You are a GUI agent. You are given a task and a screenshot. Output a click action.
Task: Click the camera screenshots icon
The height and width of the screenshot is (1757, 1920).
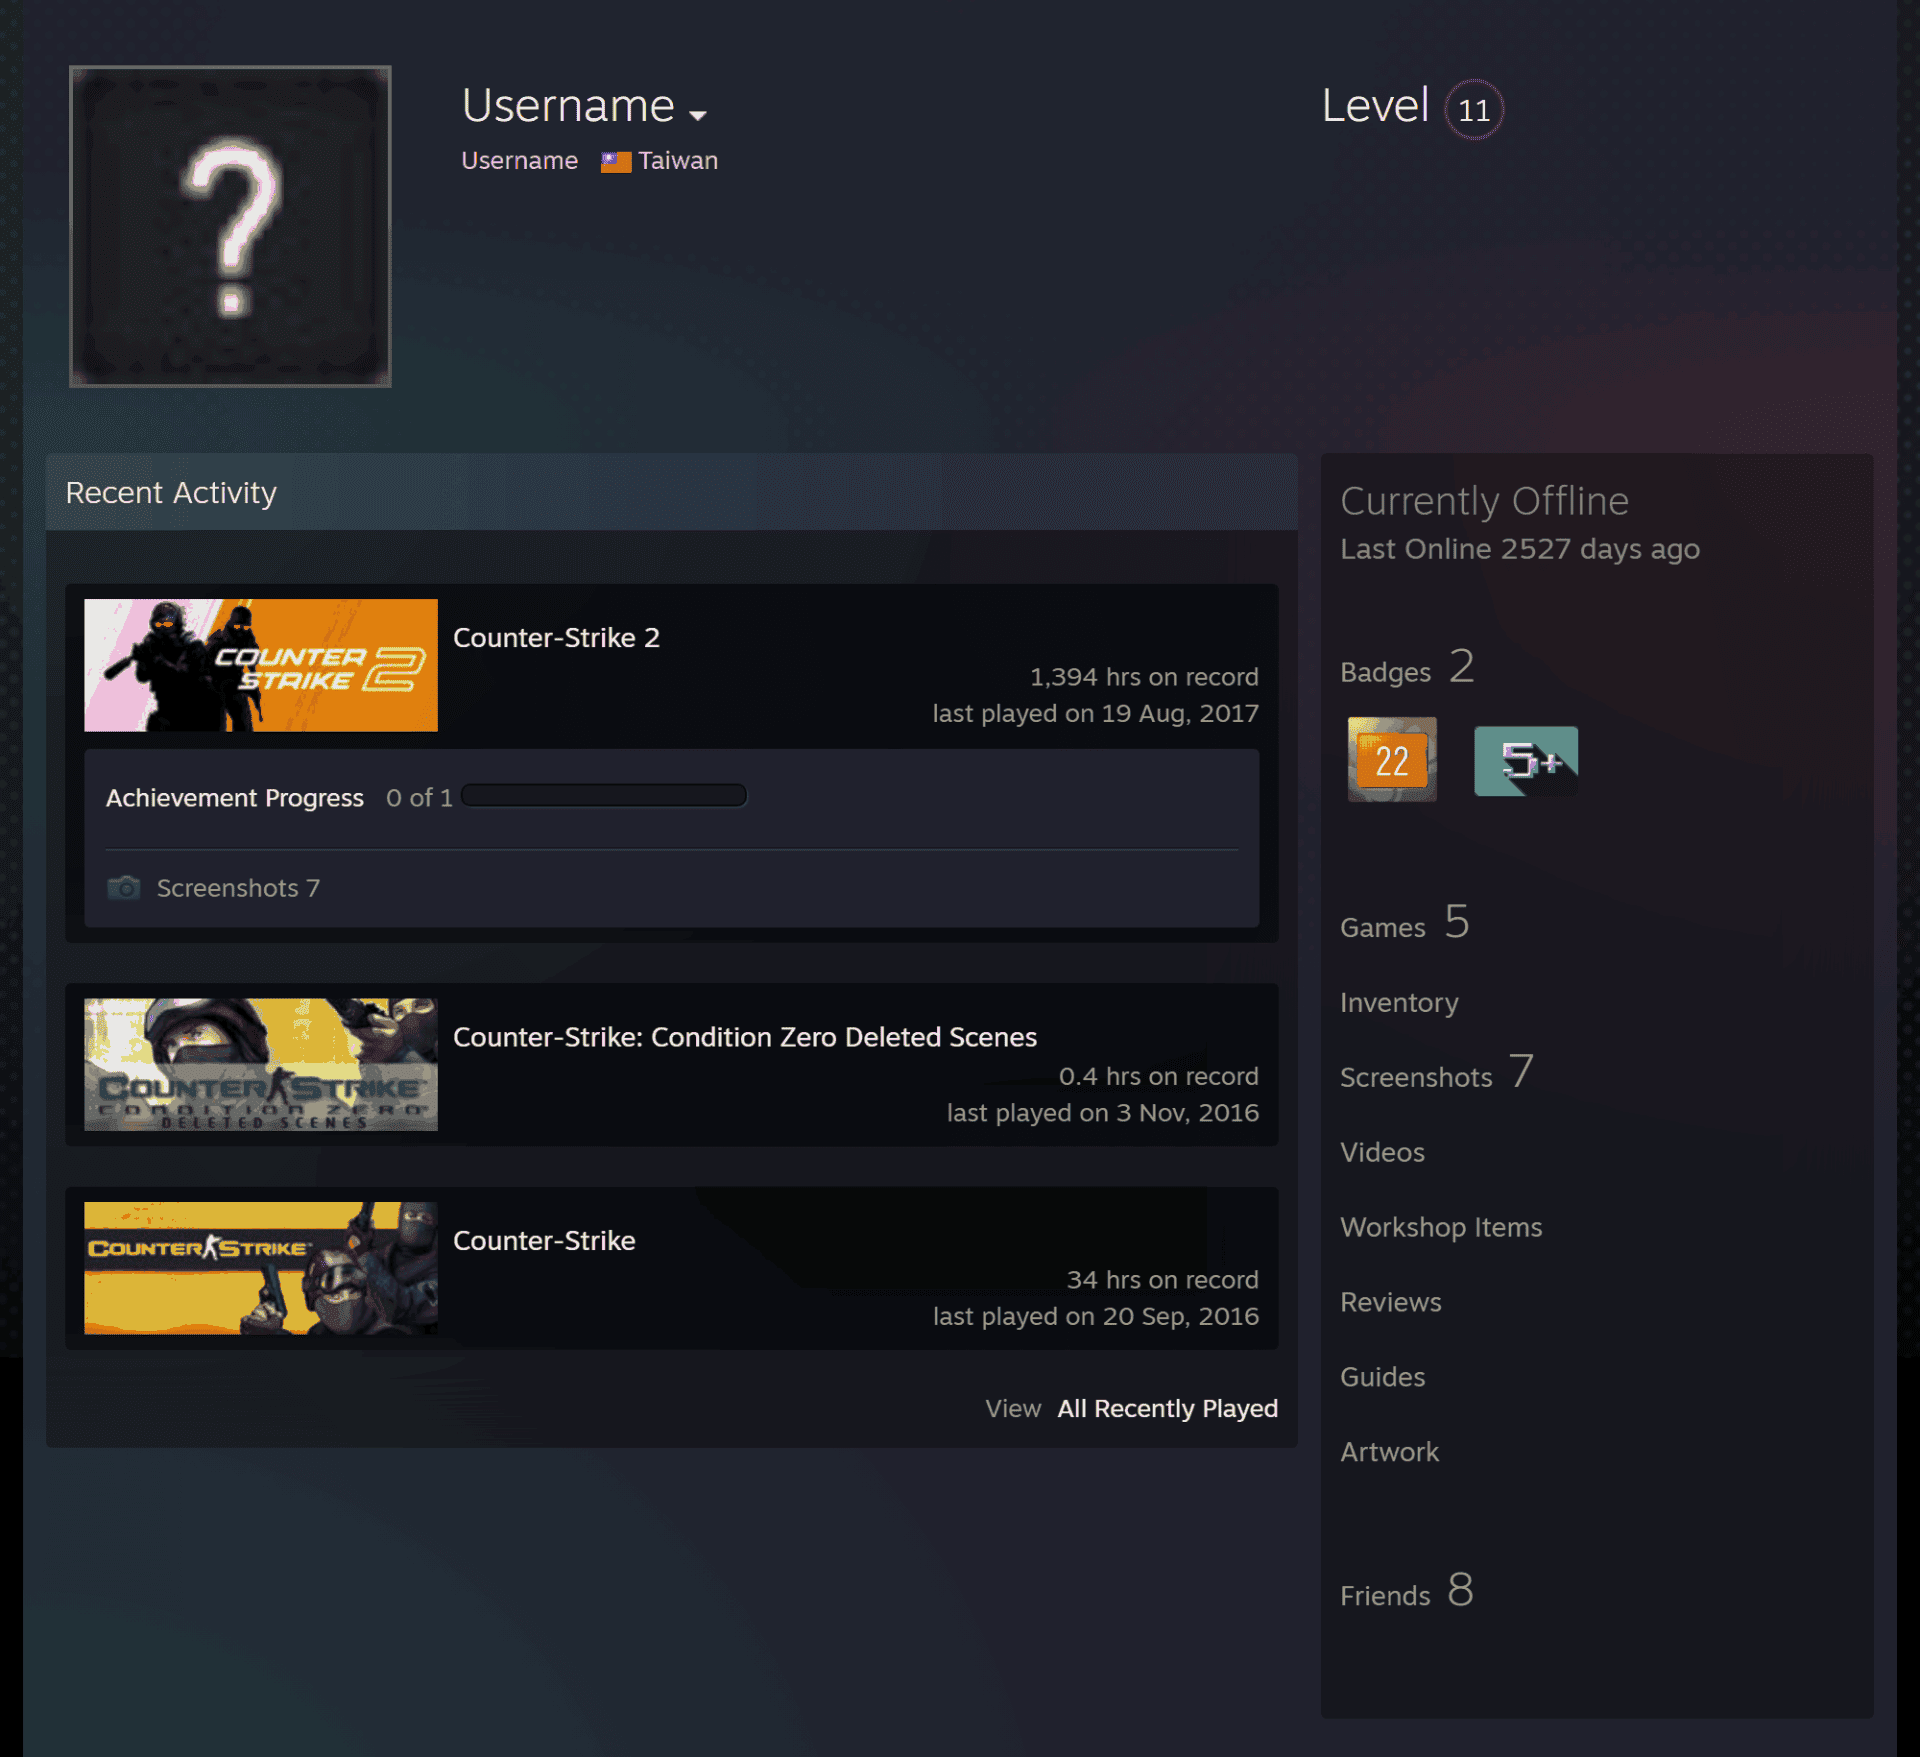pos(124,887)
